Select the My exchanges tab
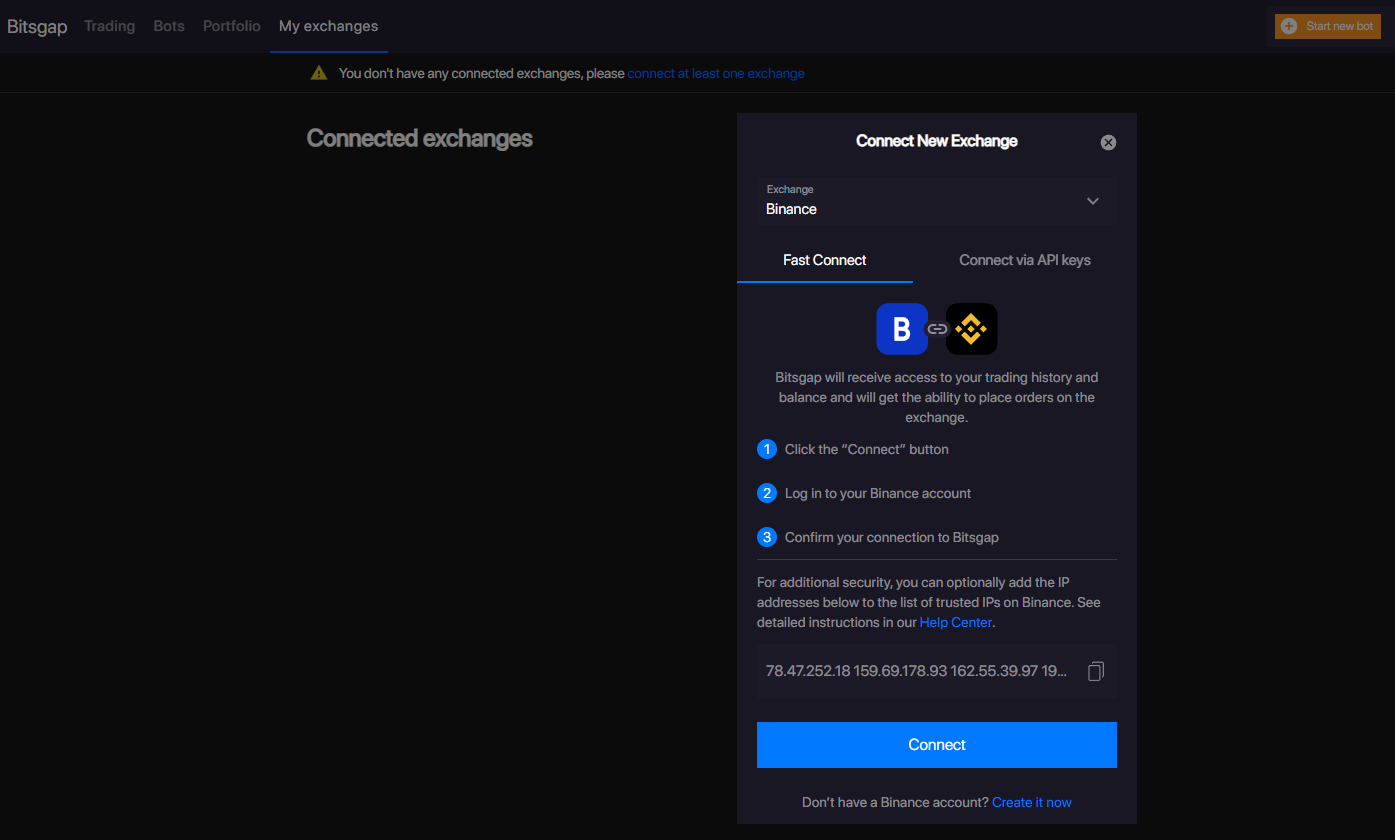Viewport: 1395px width, 840px height. (x=328, y=26)
